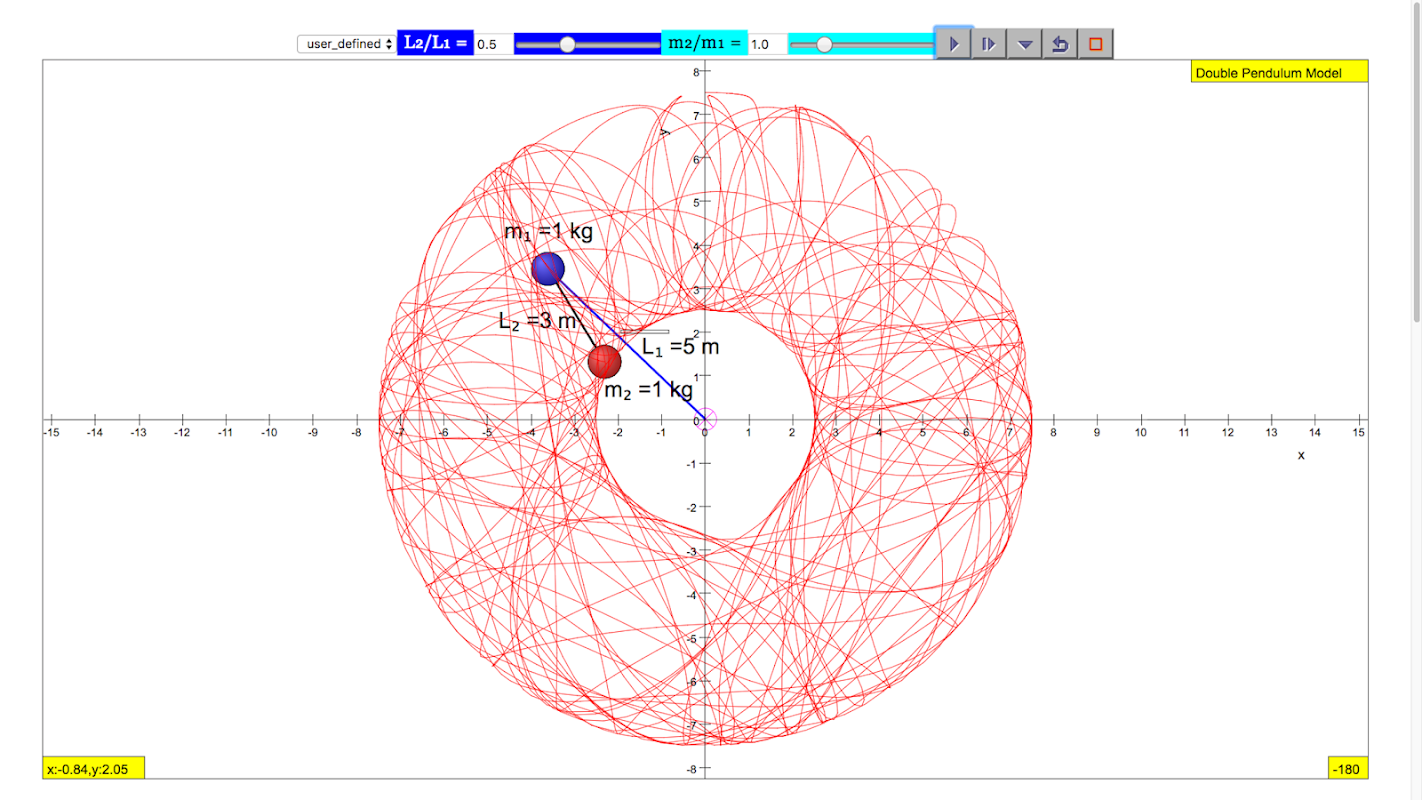The image size is (1422, 800).
Task: Click the yellow -180 angle readout
Action: tap(1348, 768)
